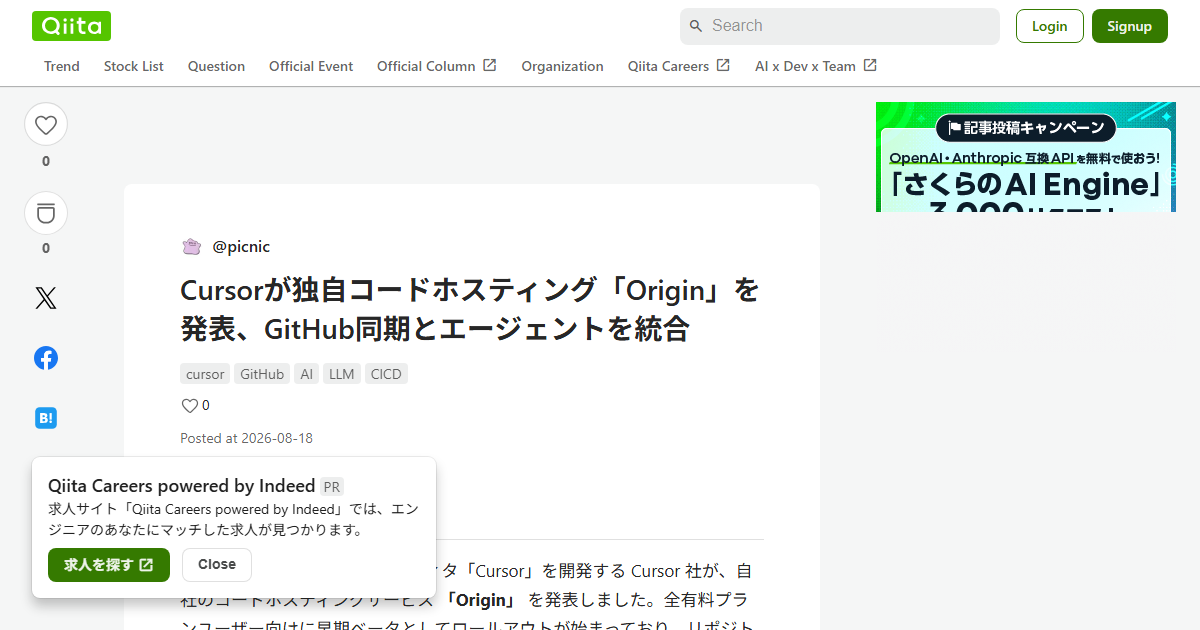Click the small heart under the tags
This screenshot has height=630, width=1200.
click(x=189, y=406)
